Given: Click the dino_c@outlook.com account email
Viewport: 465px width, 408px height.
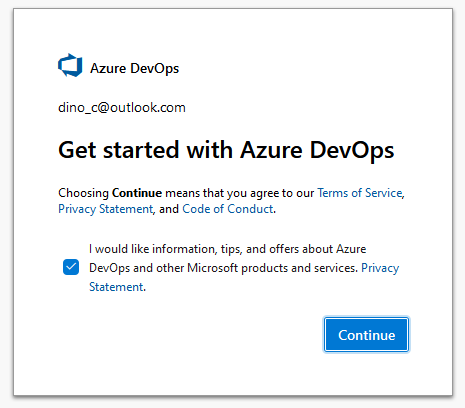Looking at the screenshot, I should point(122,108).
